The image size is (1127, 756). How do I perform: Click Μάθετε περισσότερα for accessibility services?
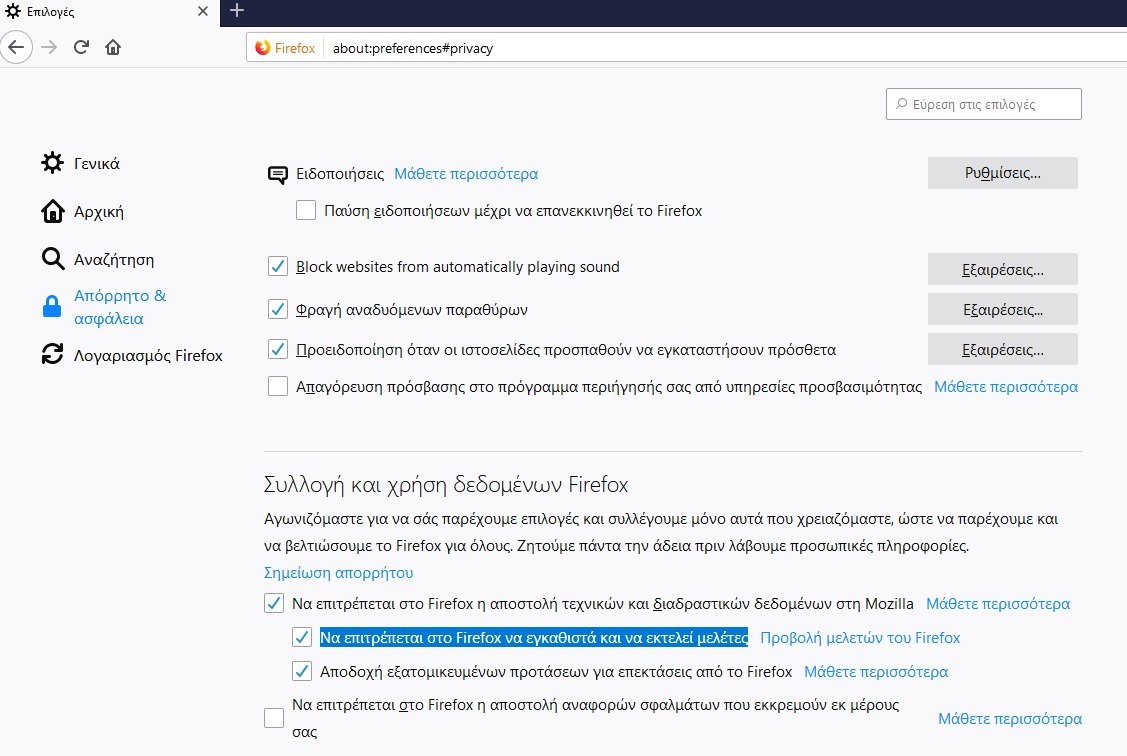pos(1006,387)
